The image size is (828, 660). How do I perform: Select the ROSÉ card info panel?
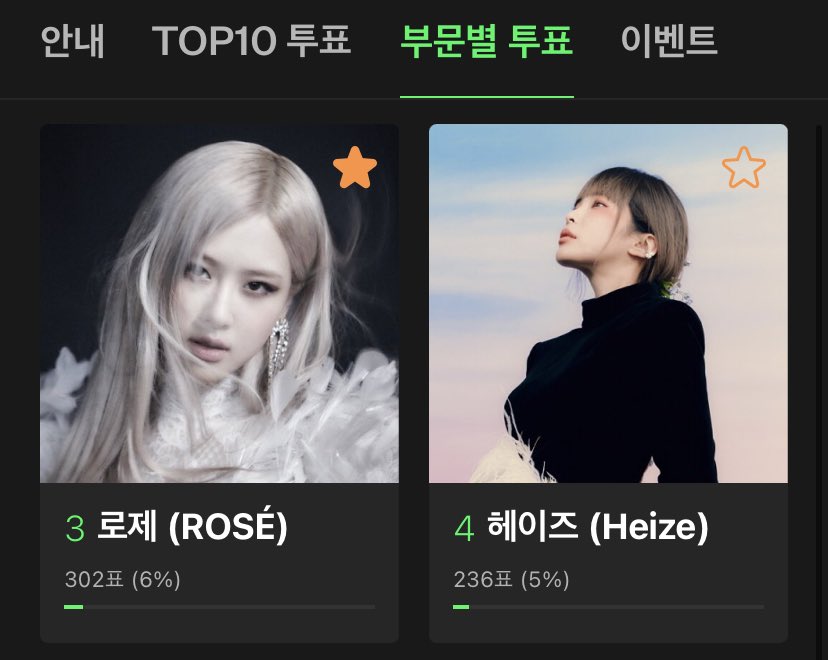click(219, 562)
